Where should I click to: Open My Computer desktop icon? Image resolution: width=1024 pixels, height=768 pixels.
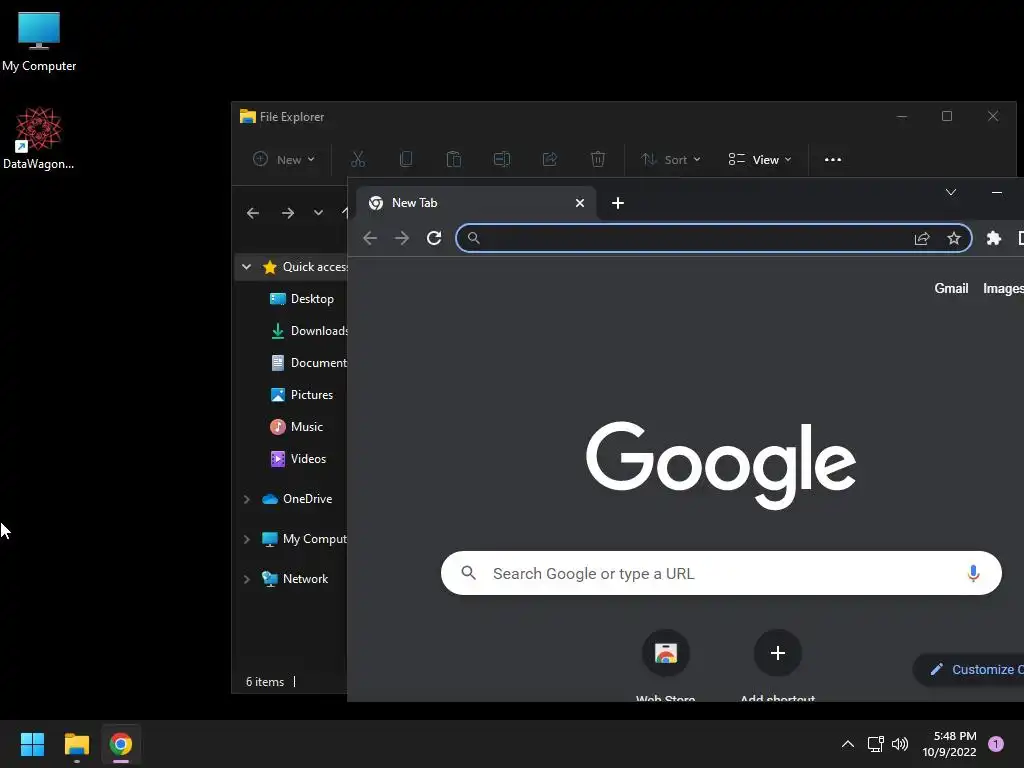[x=39, y=42]
